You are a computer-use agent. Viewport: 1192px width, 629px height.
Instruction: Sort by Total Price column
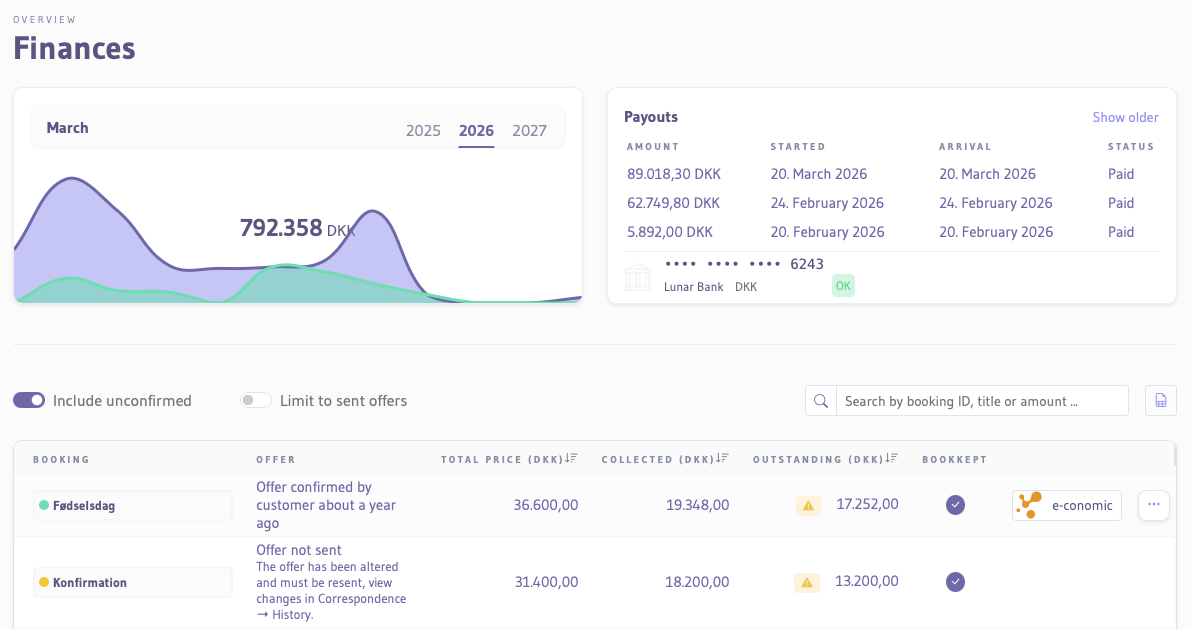click(x=571, y=459)
